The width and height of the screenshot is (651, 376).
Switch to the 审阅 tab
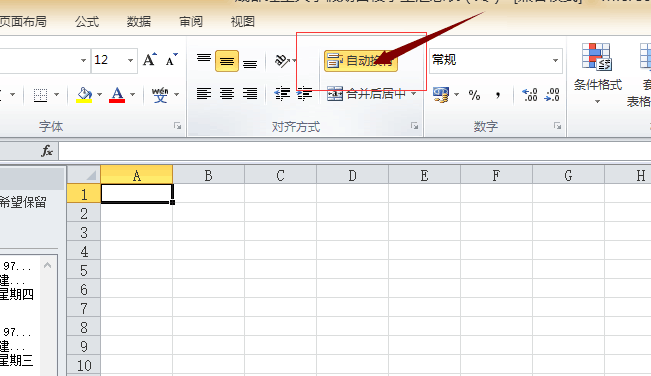(191, 22)
